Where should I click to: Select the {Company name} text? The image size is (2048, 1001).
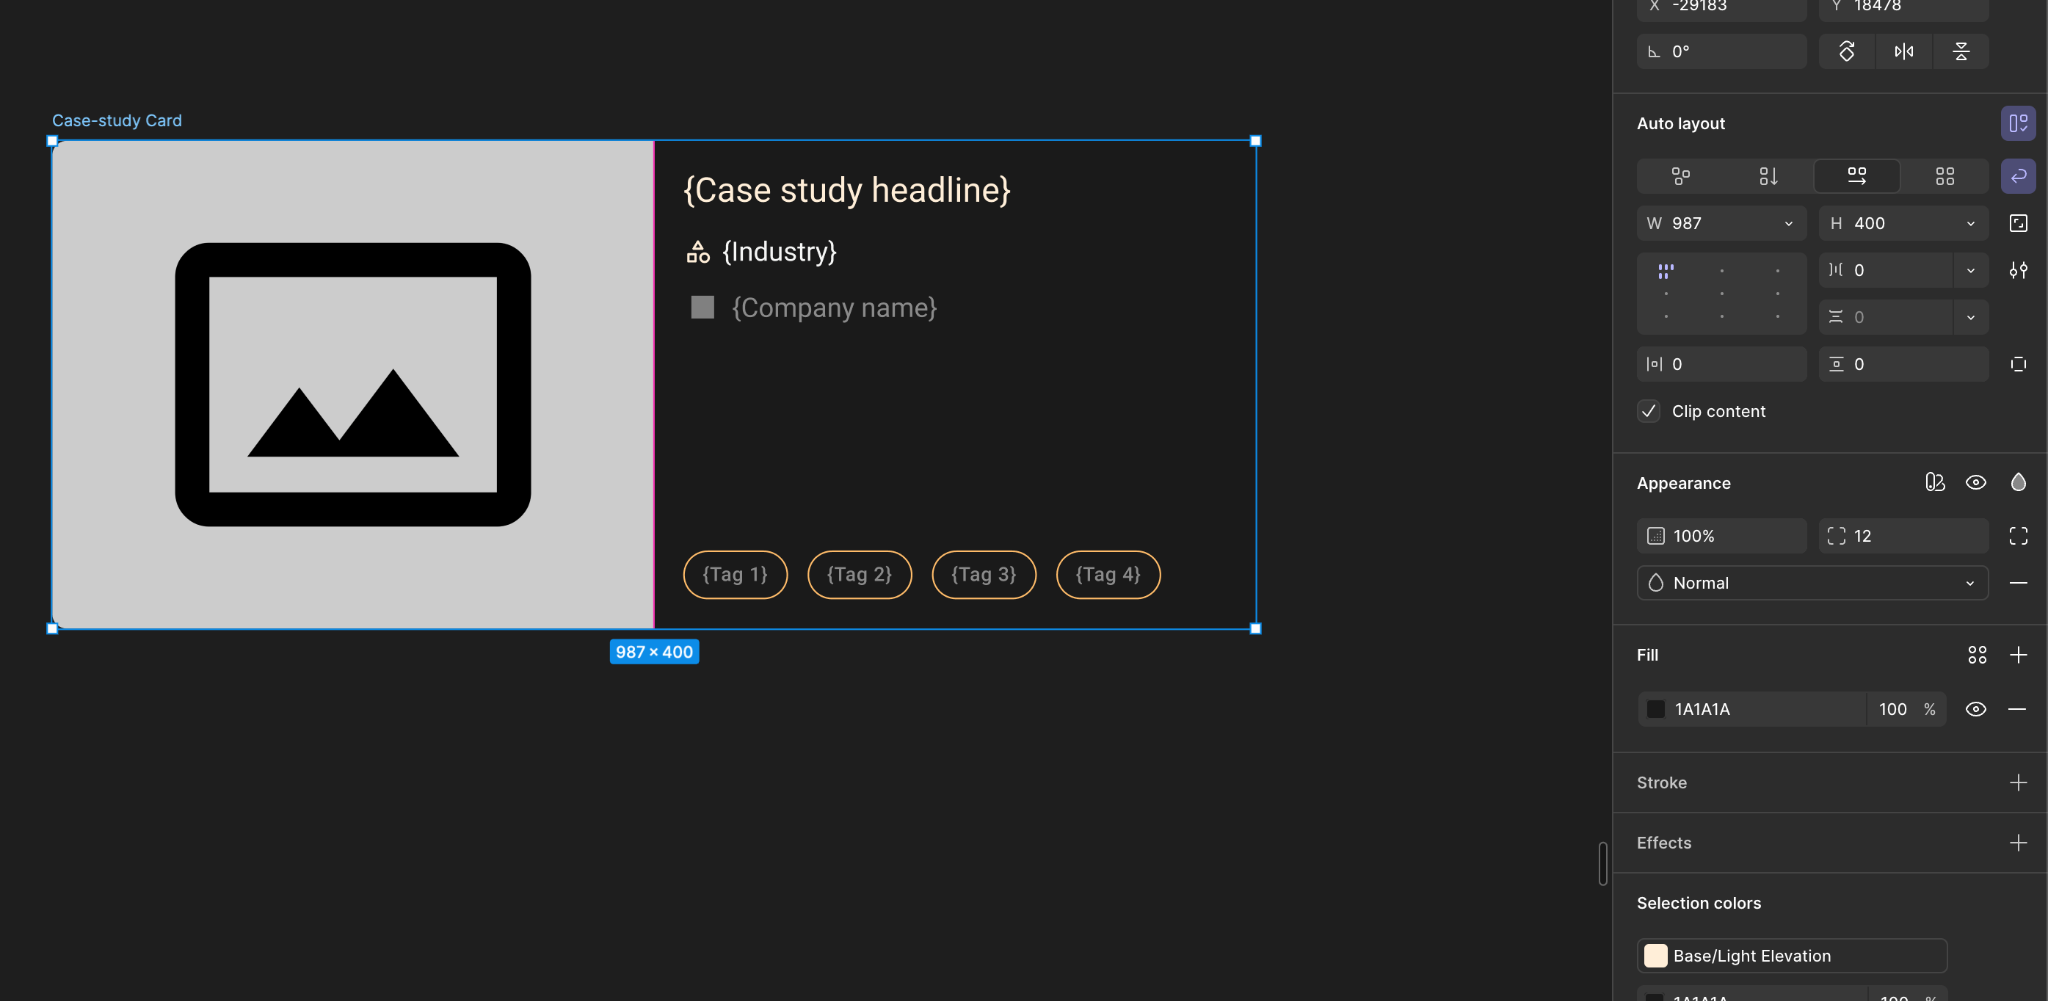[835, 308]
